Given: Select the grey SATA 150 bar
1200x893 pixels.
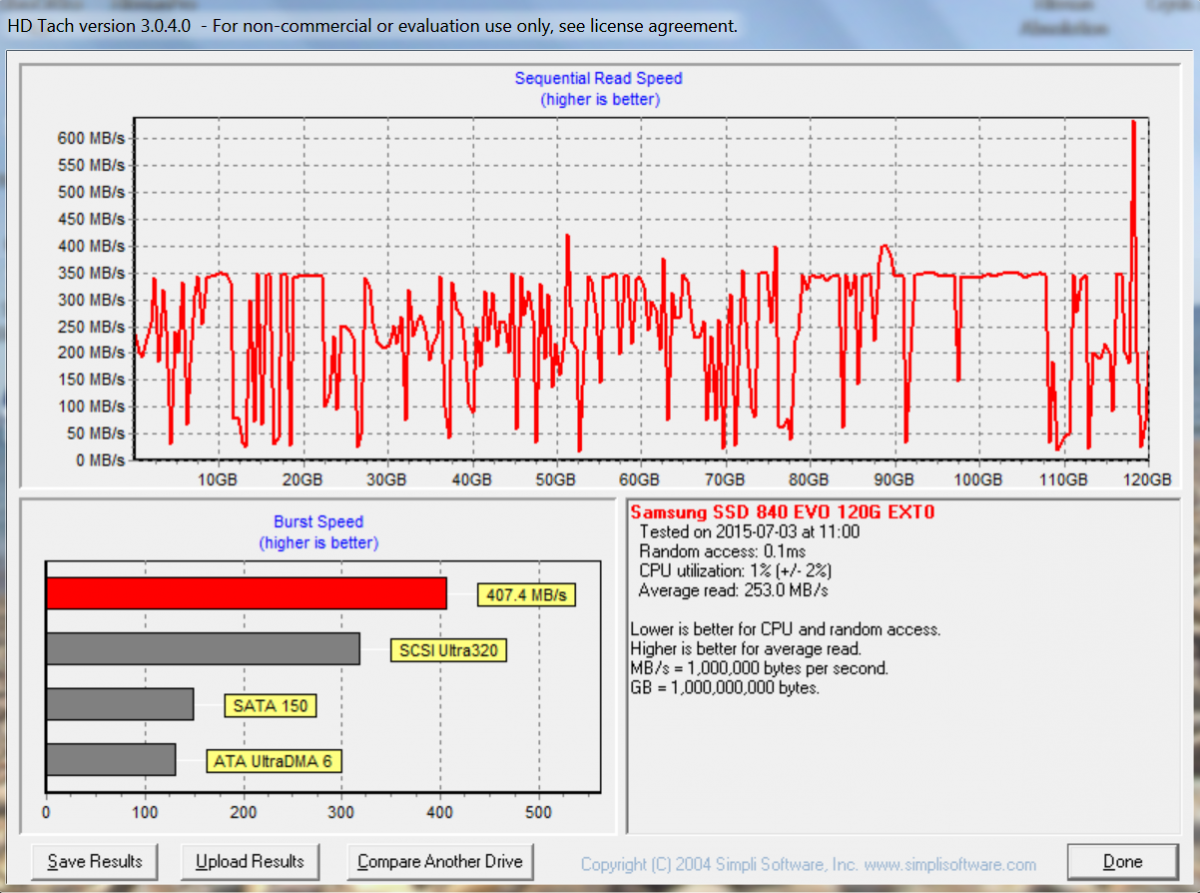Looking at the screenshot, I should coord(120,704).
